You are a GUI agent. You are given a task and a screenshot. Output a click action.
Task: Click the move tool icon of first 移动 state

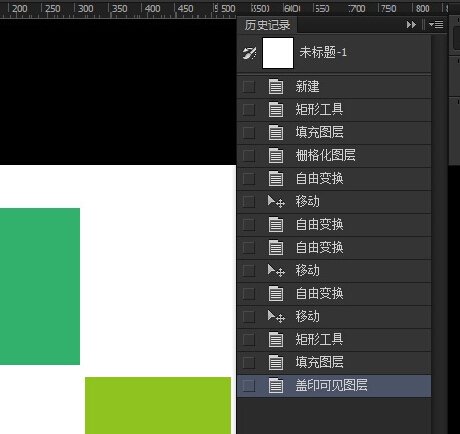276,201
